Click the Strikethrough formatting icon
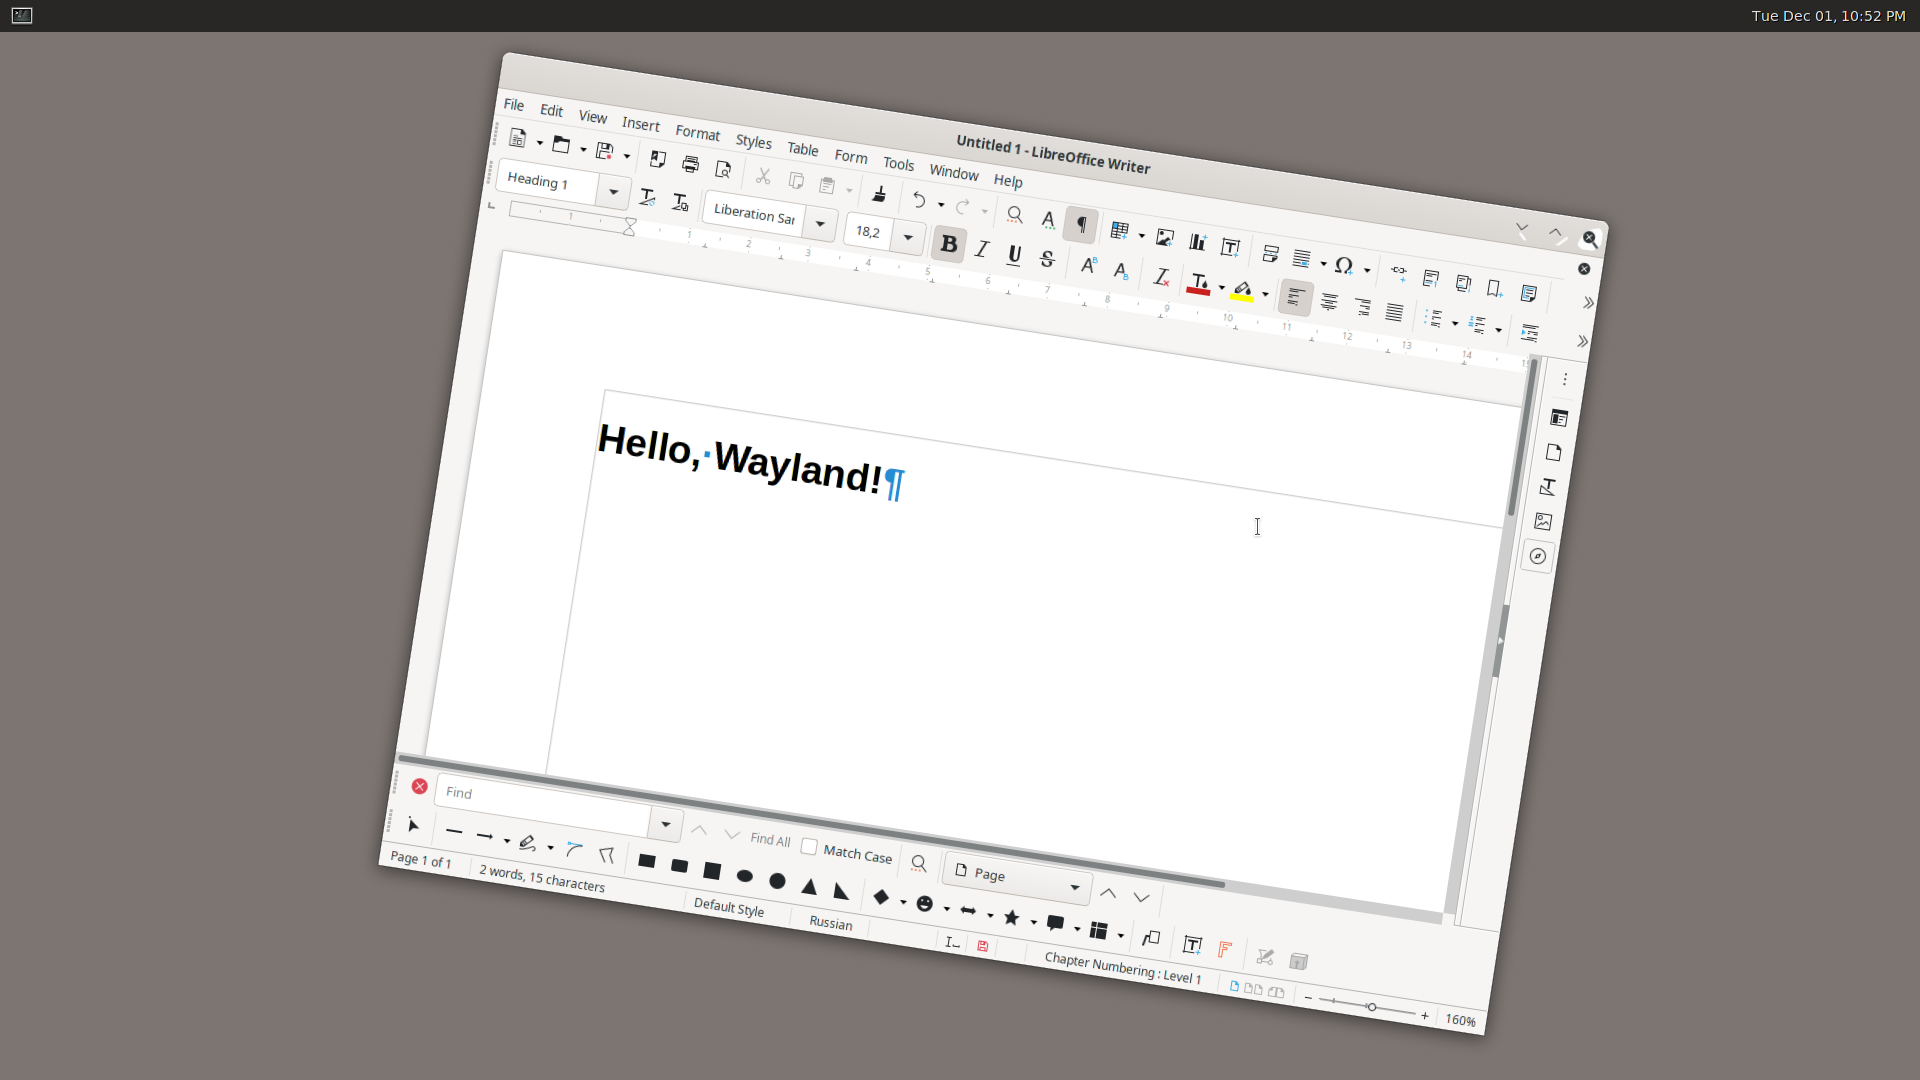This screenshot has height=1080, width=1920. 1047,259
